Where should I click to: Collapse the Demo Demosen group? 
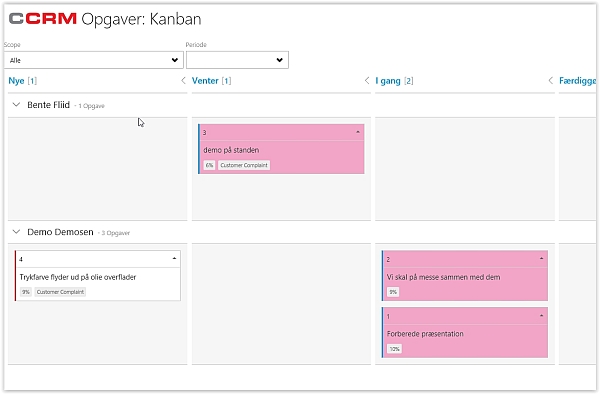click(x=16, y=231)
